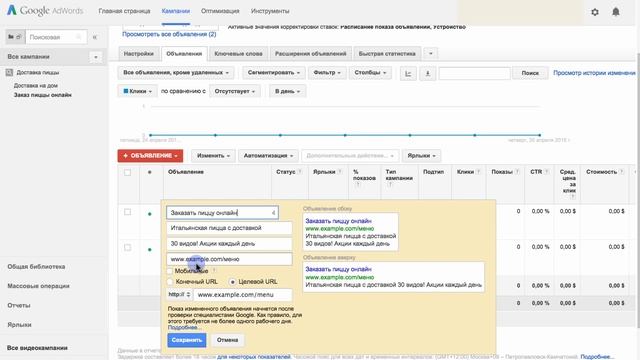Open Отчеты in sidebar

[19, 305]
